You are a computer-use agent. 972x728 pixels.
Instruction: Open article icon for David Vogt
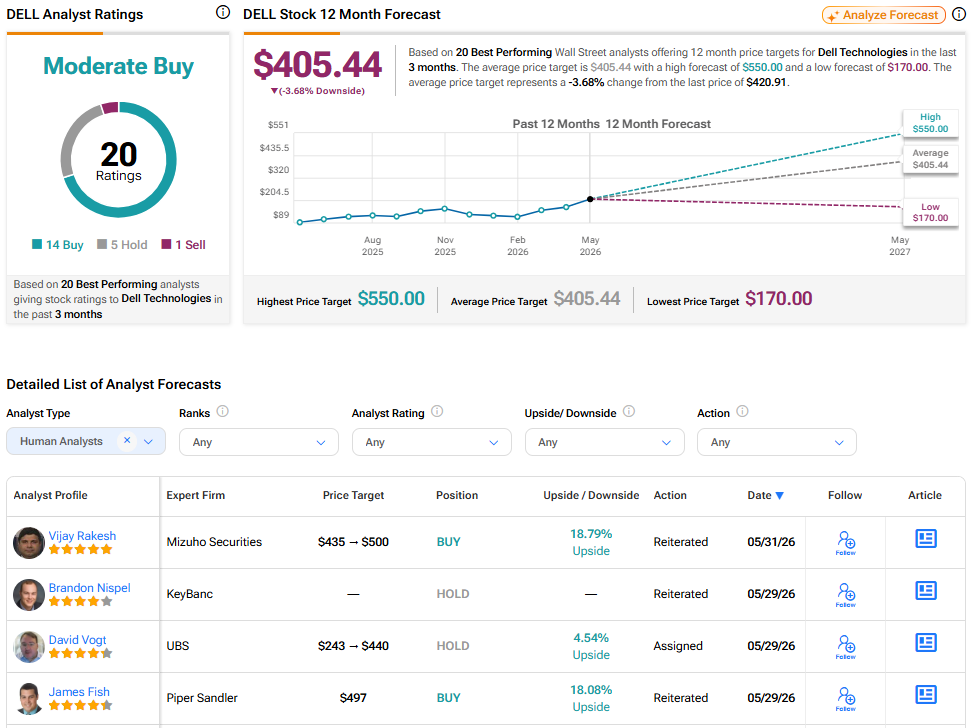click(x=926, y=642)
